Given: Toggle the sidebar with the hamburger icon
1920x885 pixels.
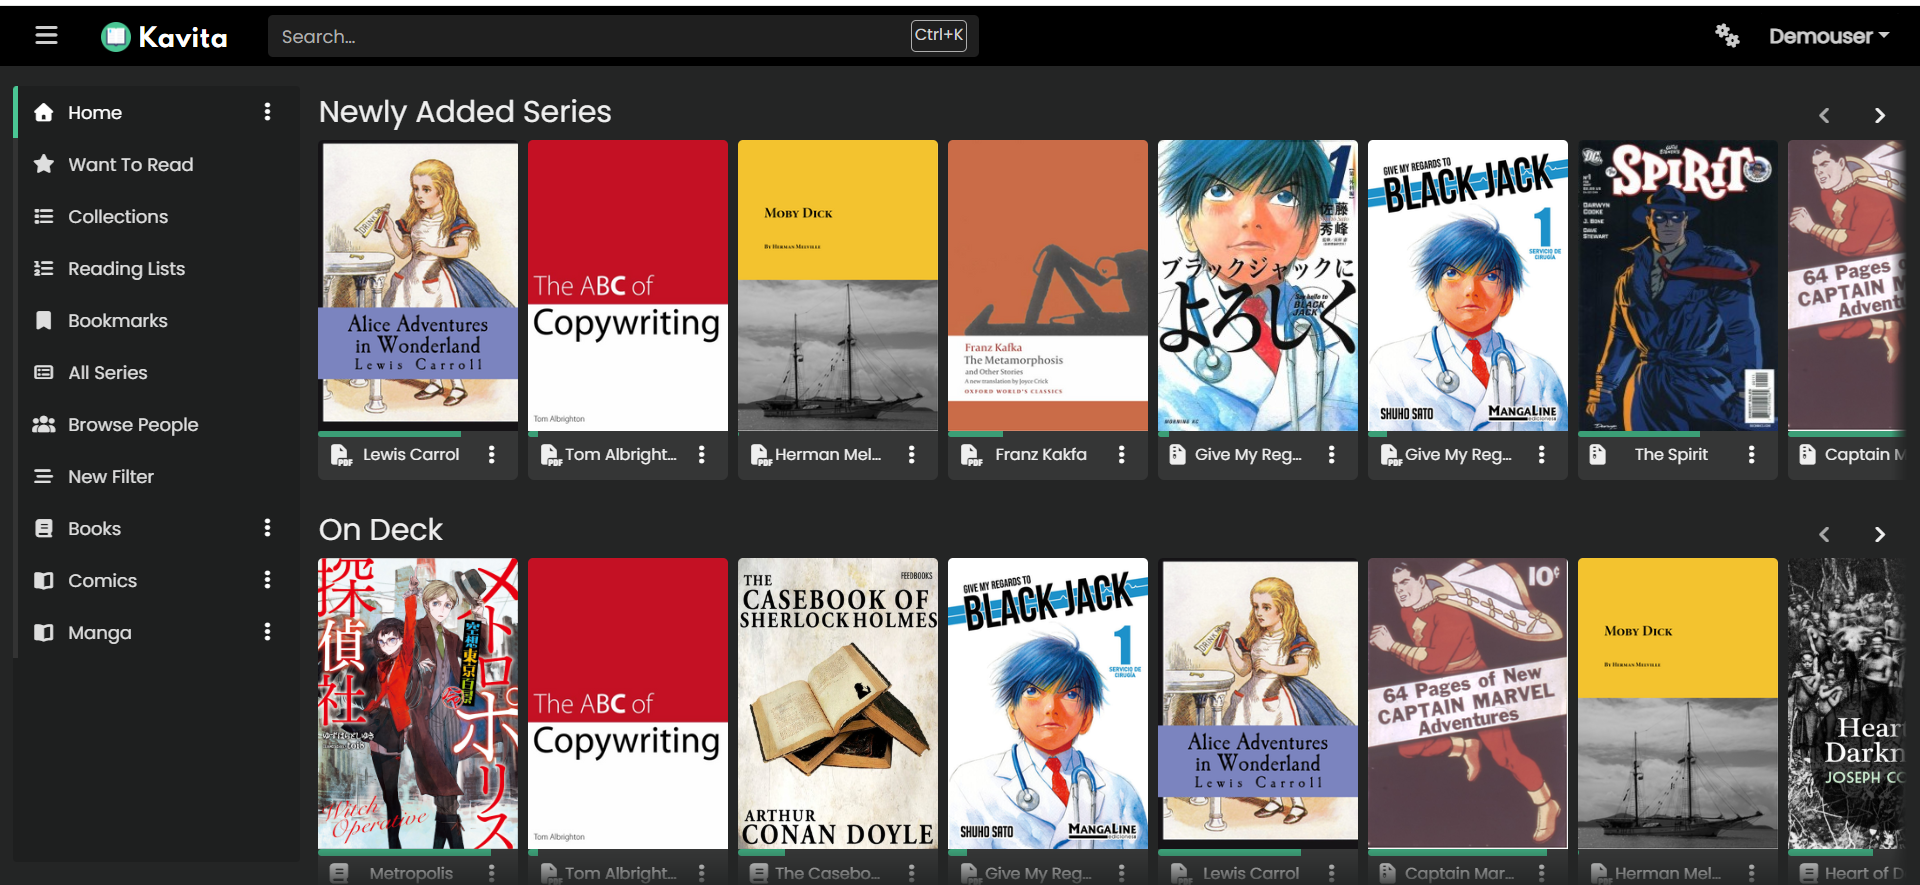Looking at the screenshot, I should click(46, 36).
